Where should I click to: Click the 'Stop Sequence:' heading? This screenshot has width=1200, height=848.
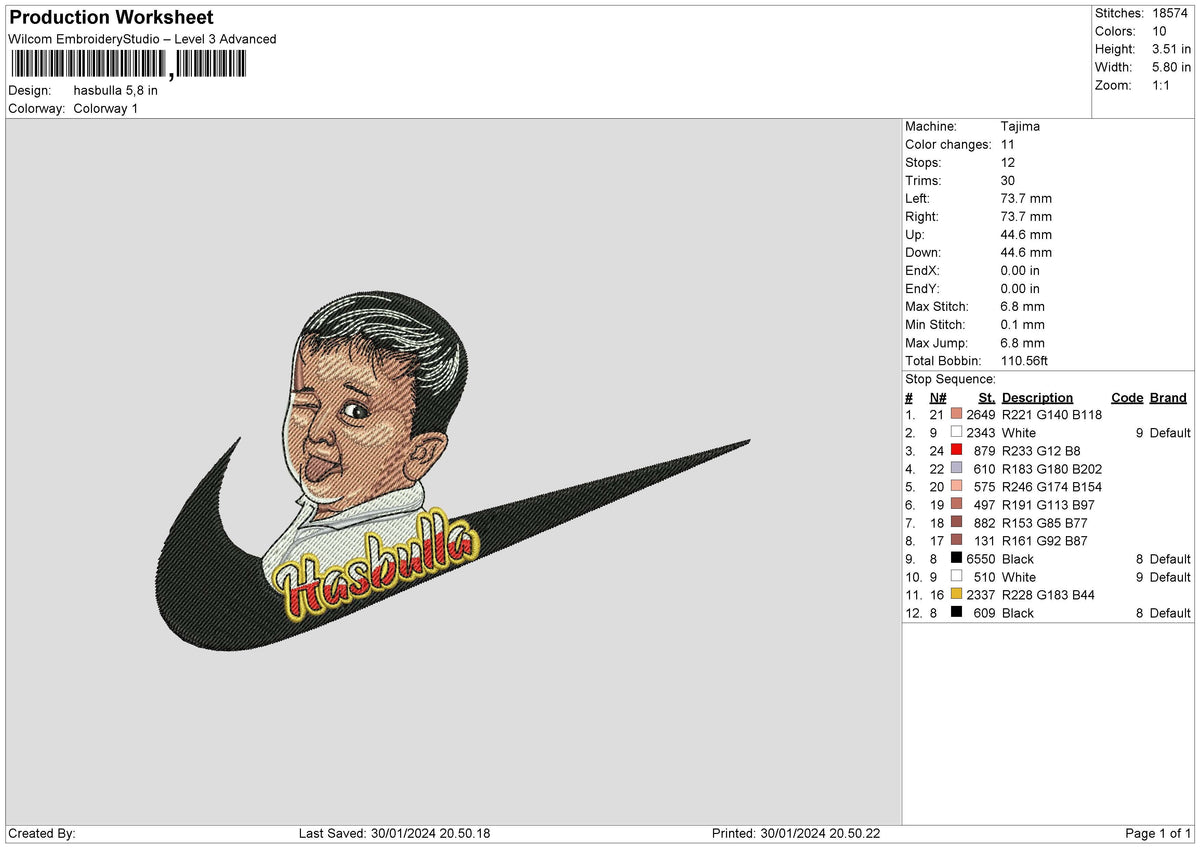(950, 379)
